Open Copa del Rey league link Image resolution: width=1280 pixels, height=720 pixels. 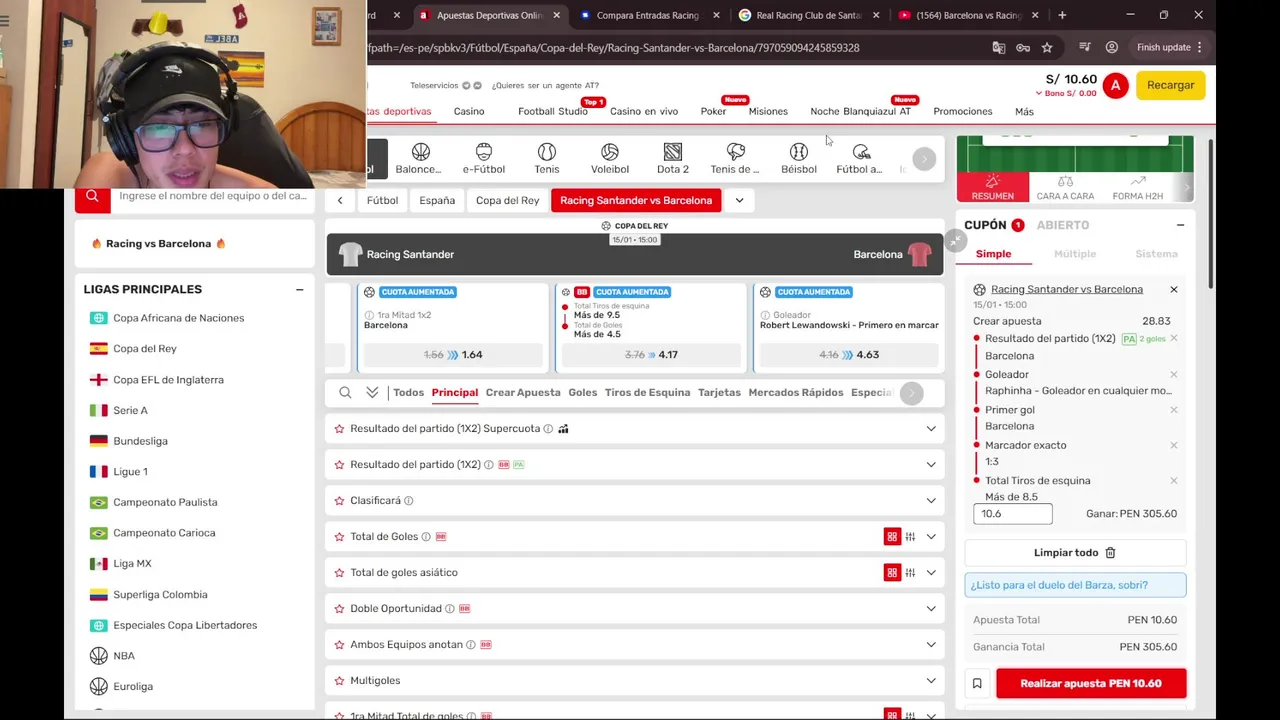click(145, 349)
